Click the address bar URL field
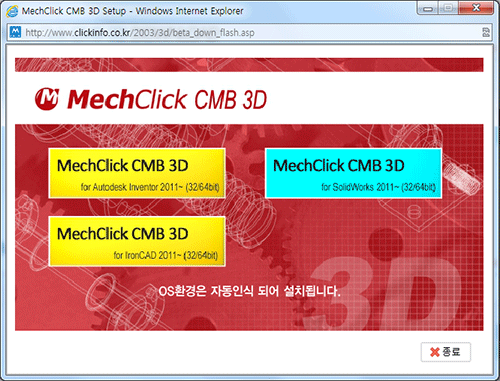This screenshot has width=500, height=381. click(x=250, y=33)
